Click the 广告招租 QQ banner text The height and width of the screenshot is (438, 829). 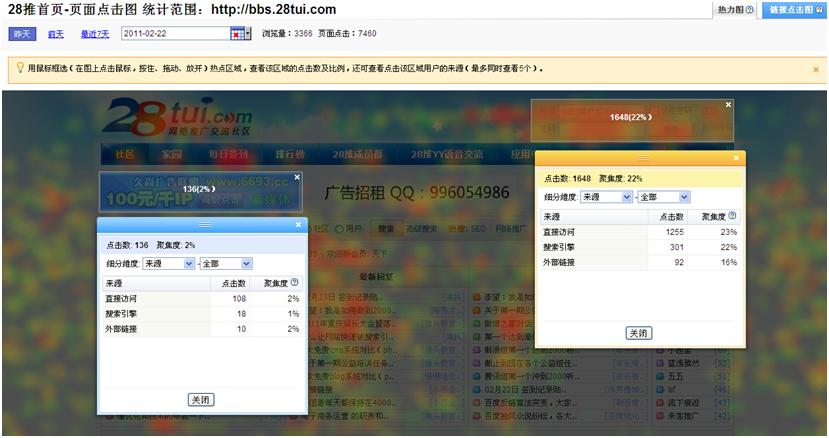pos(417,192)
